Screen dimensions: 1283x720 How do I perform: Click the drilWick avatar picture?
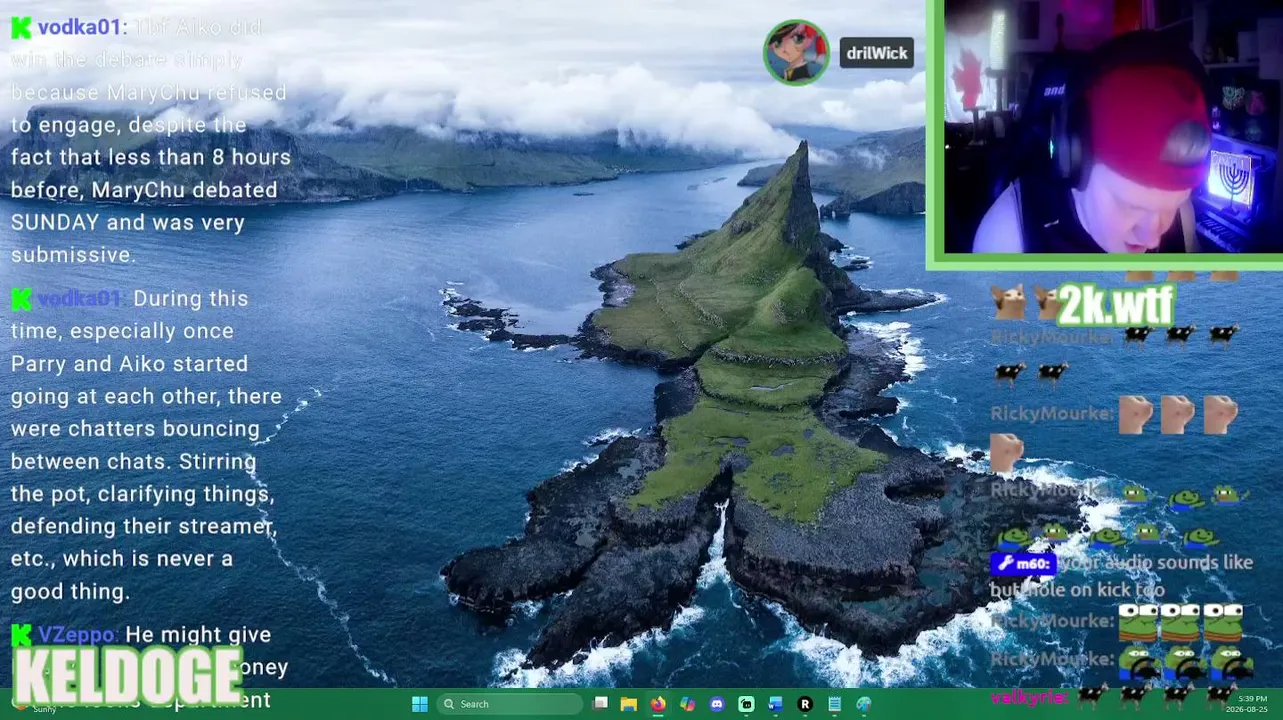pyautogui.click(x=797, y=52)
